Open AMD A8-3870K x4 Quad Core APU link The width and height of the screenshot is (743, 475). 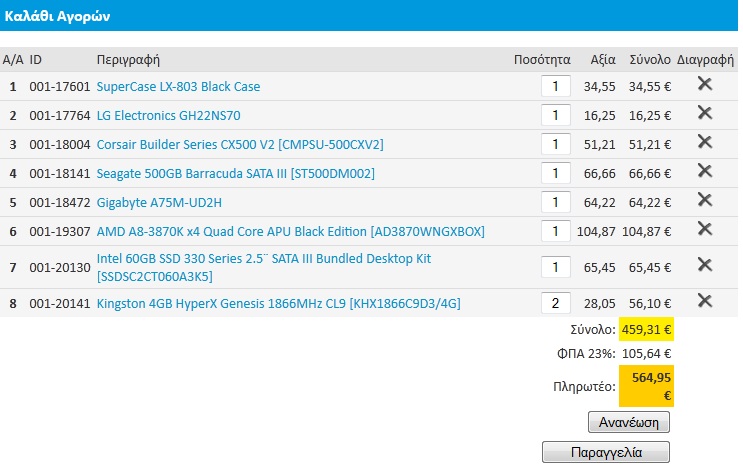click(290, 232)
